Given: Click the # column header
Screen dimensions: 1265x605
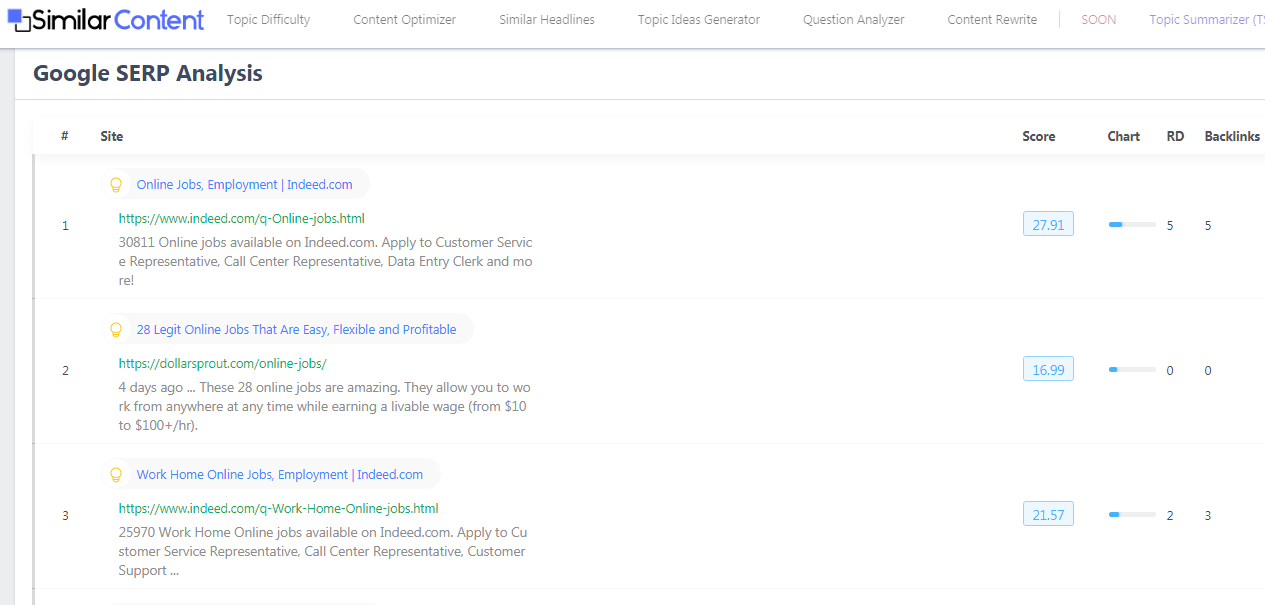Looking at the screenshot, I should 65,136.
